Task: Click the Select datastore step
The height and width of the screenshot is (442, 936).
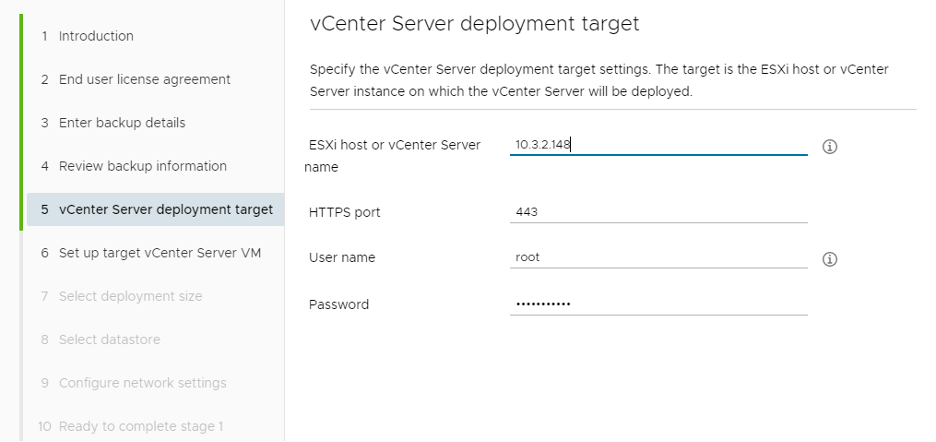Action: tap(109, 340)
